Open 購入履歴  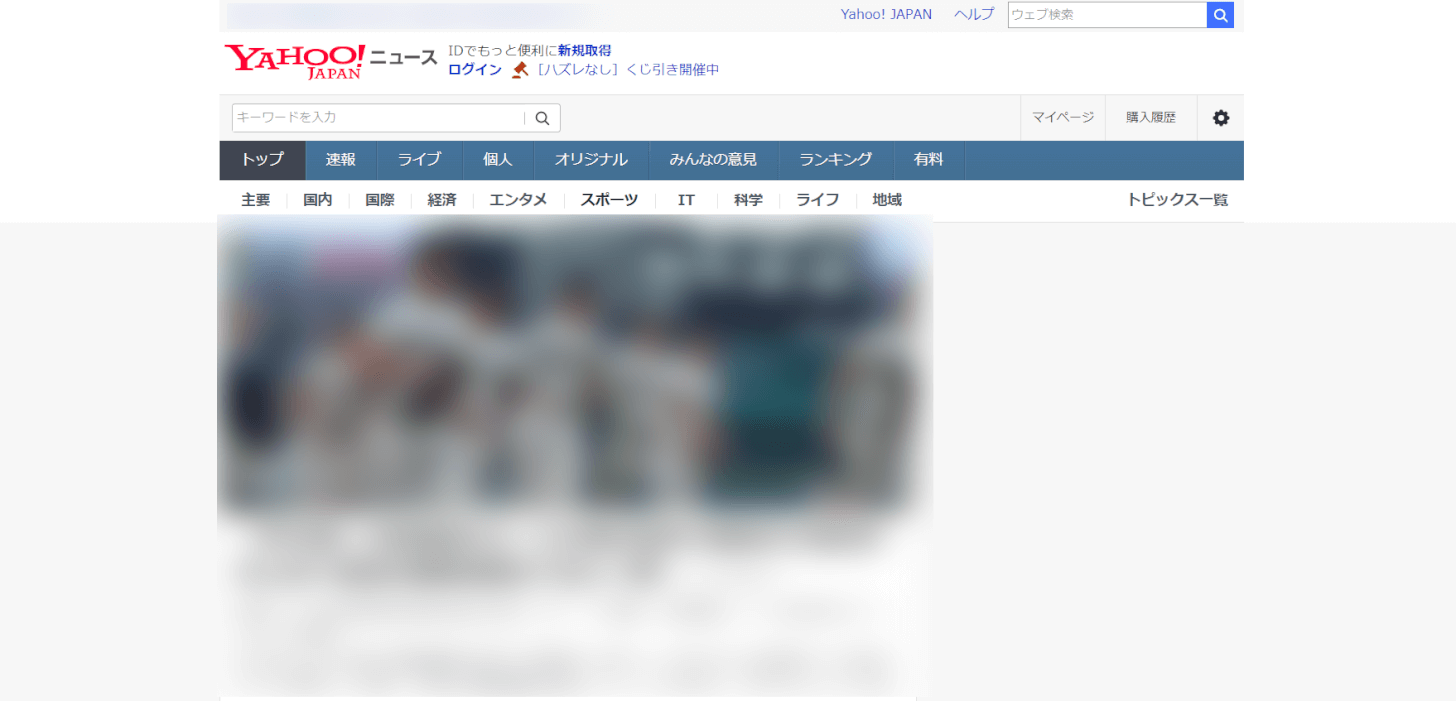[x=1151, y=118]
